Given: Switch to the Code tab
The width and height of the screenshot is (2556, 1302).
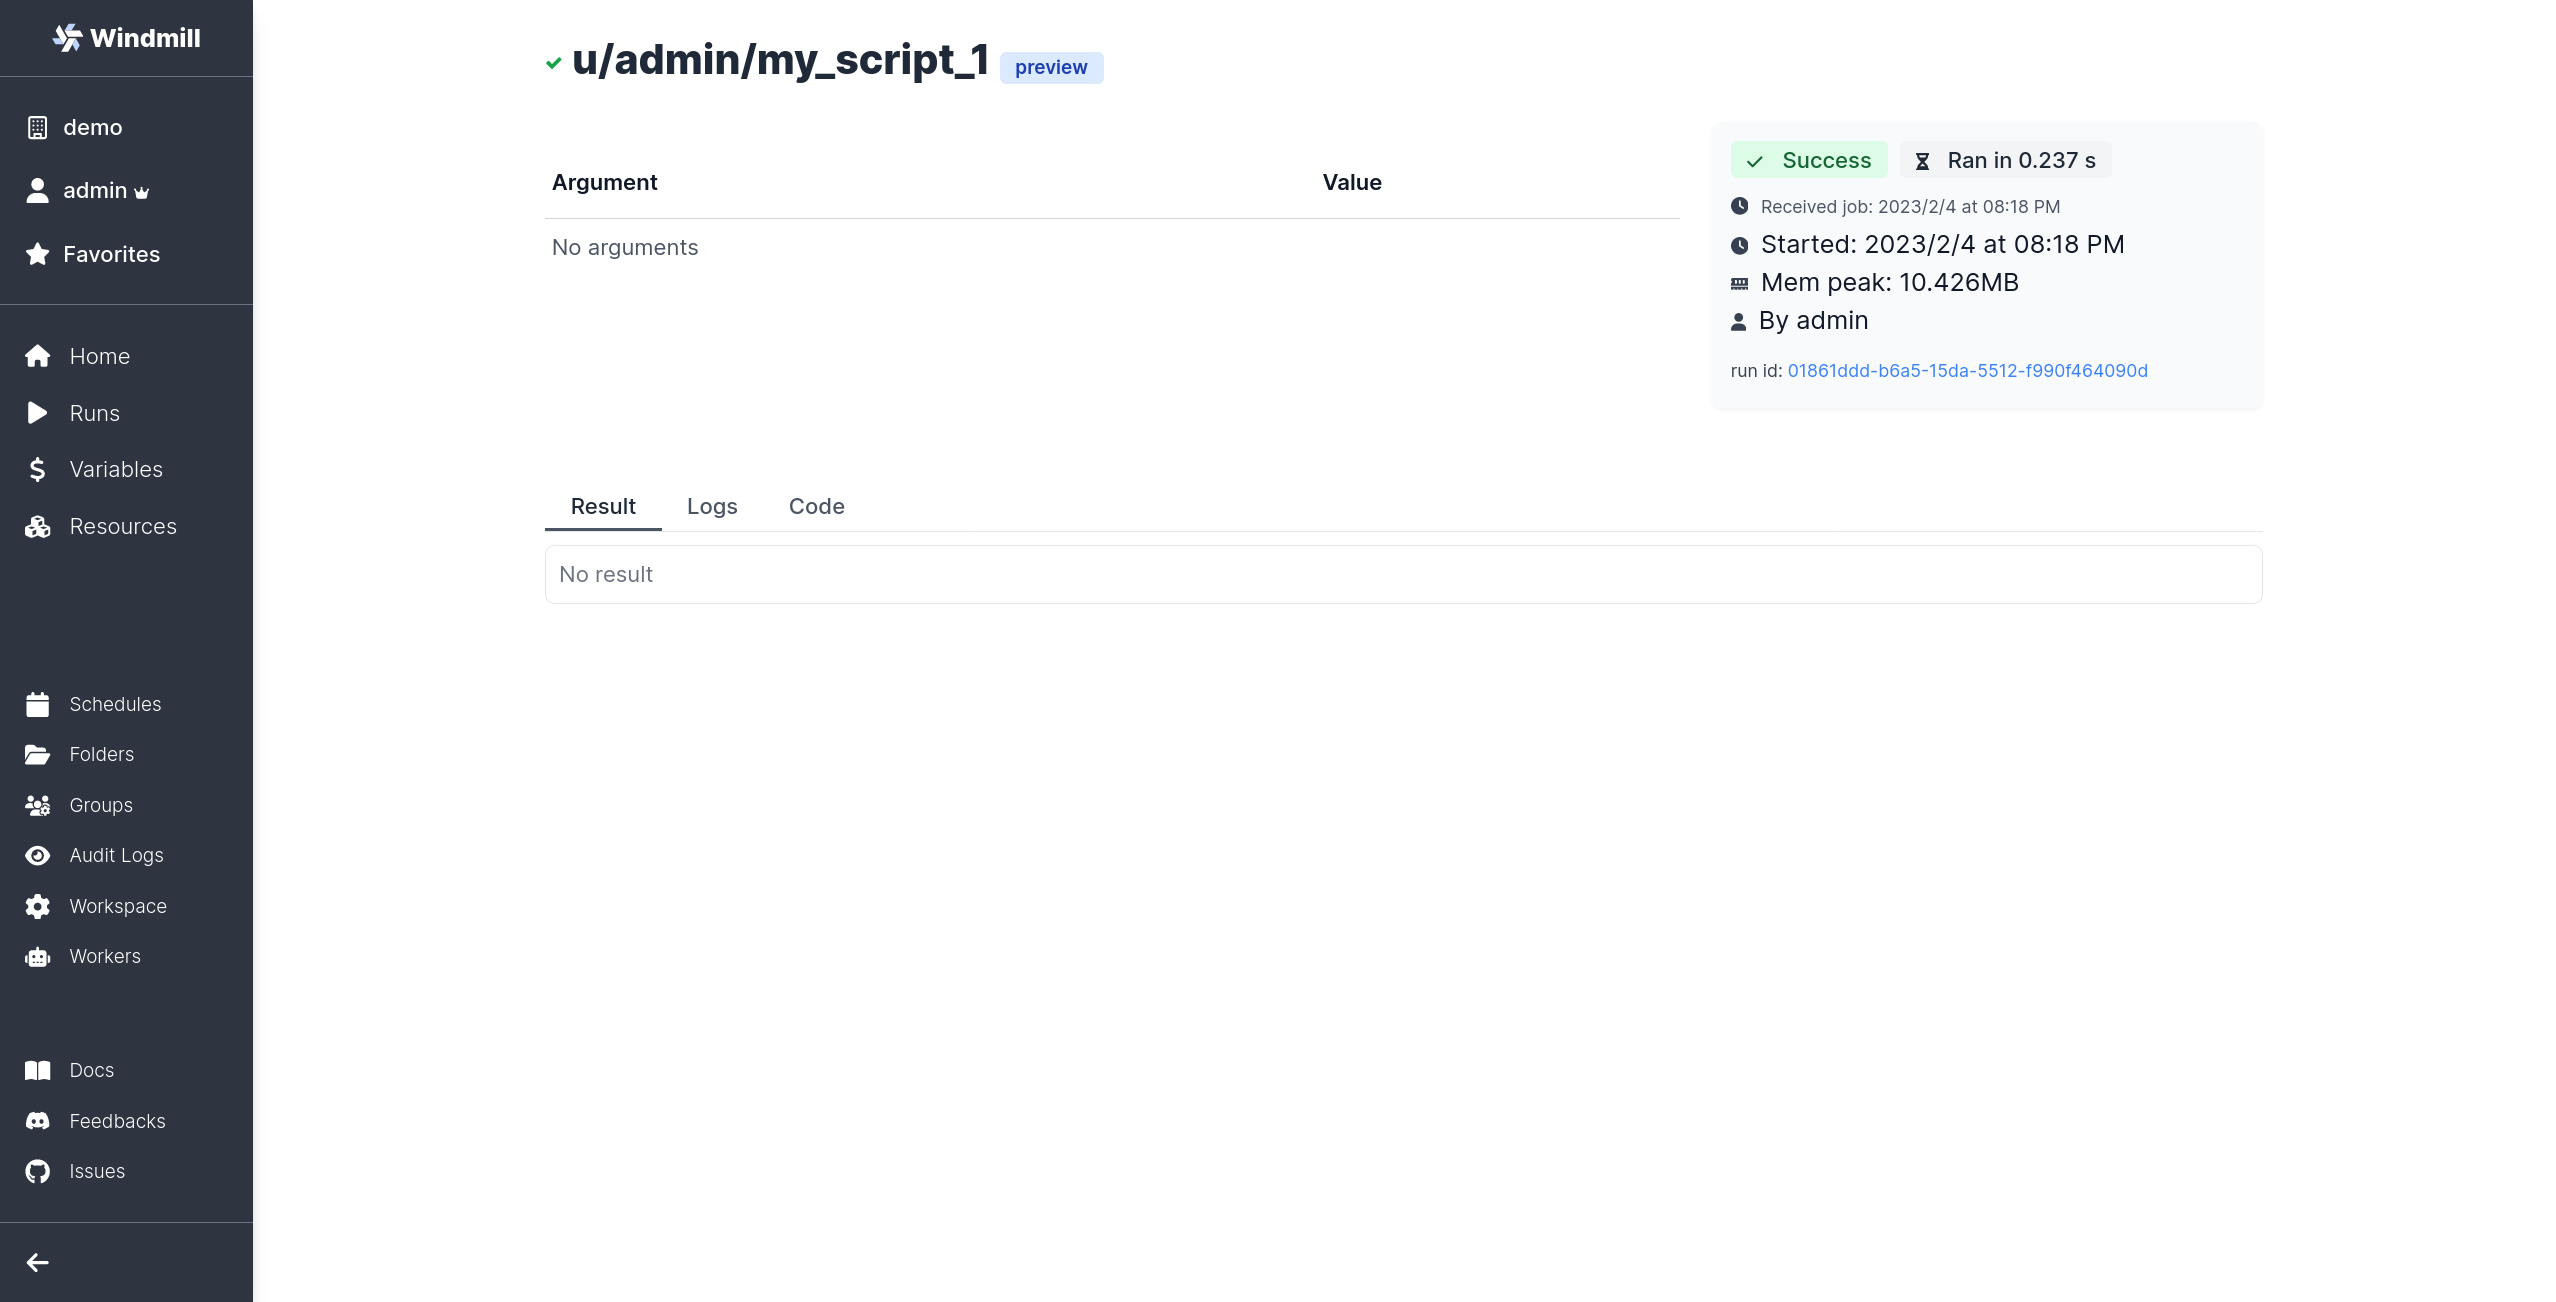Looking at the screenshot, I should pyautogui.click(x=816, y=506).
